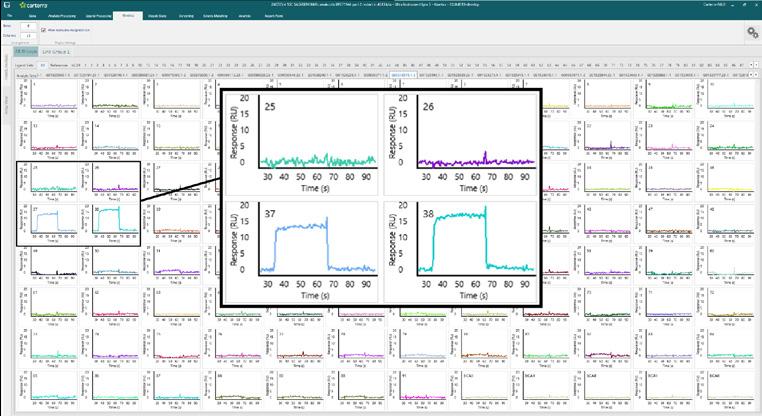This screenshot has height=416, width=762.
Task: Select small grid sensorgram plot 37
Action: pyautogui.click(x=48, y=223)
